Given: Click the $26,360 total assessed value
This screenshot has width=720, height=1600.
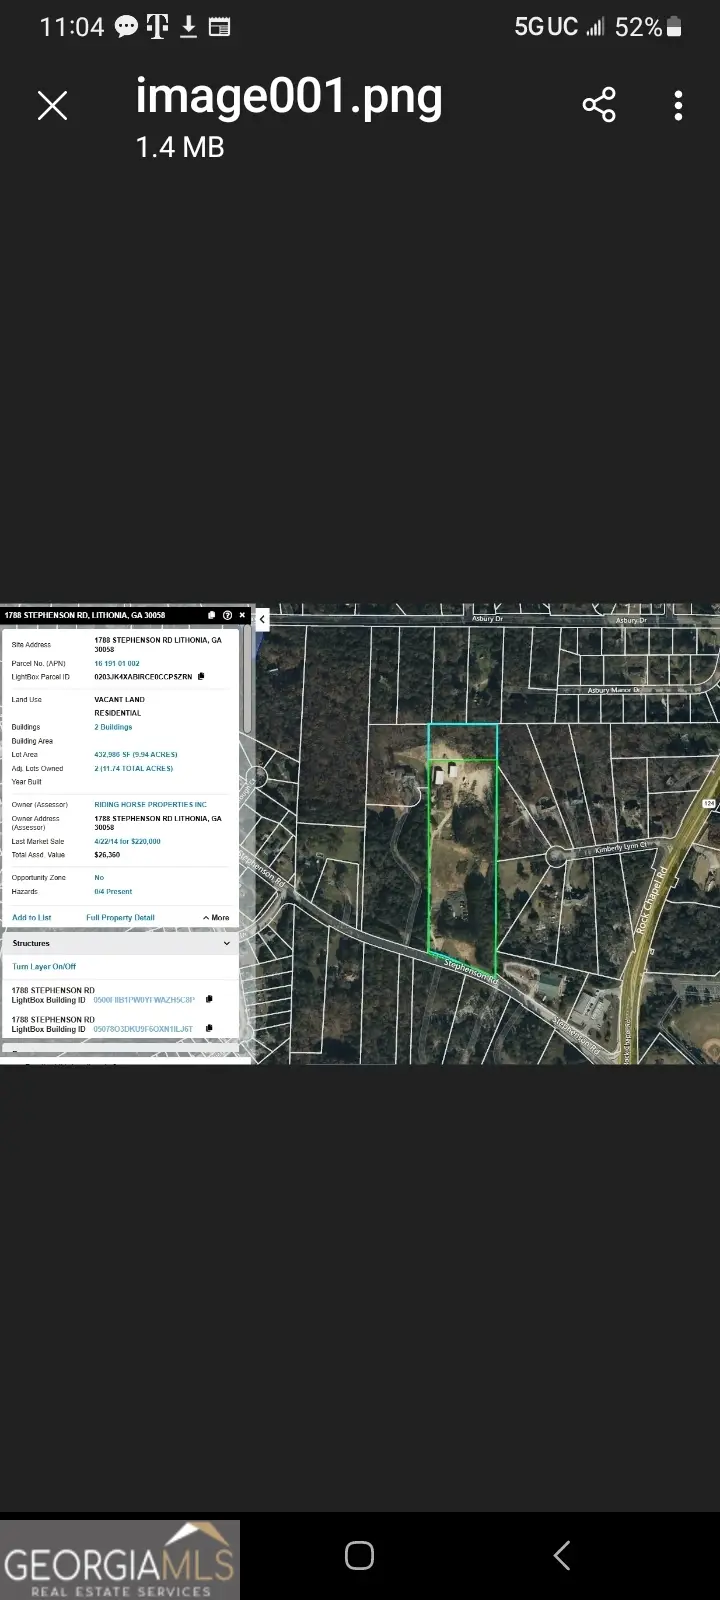Looking at the screenshot, I should pyautogui.click(x=107, y=855).
